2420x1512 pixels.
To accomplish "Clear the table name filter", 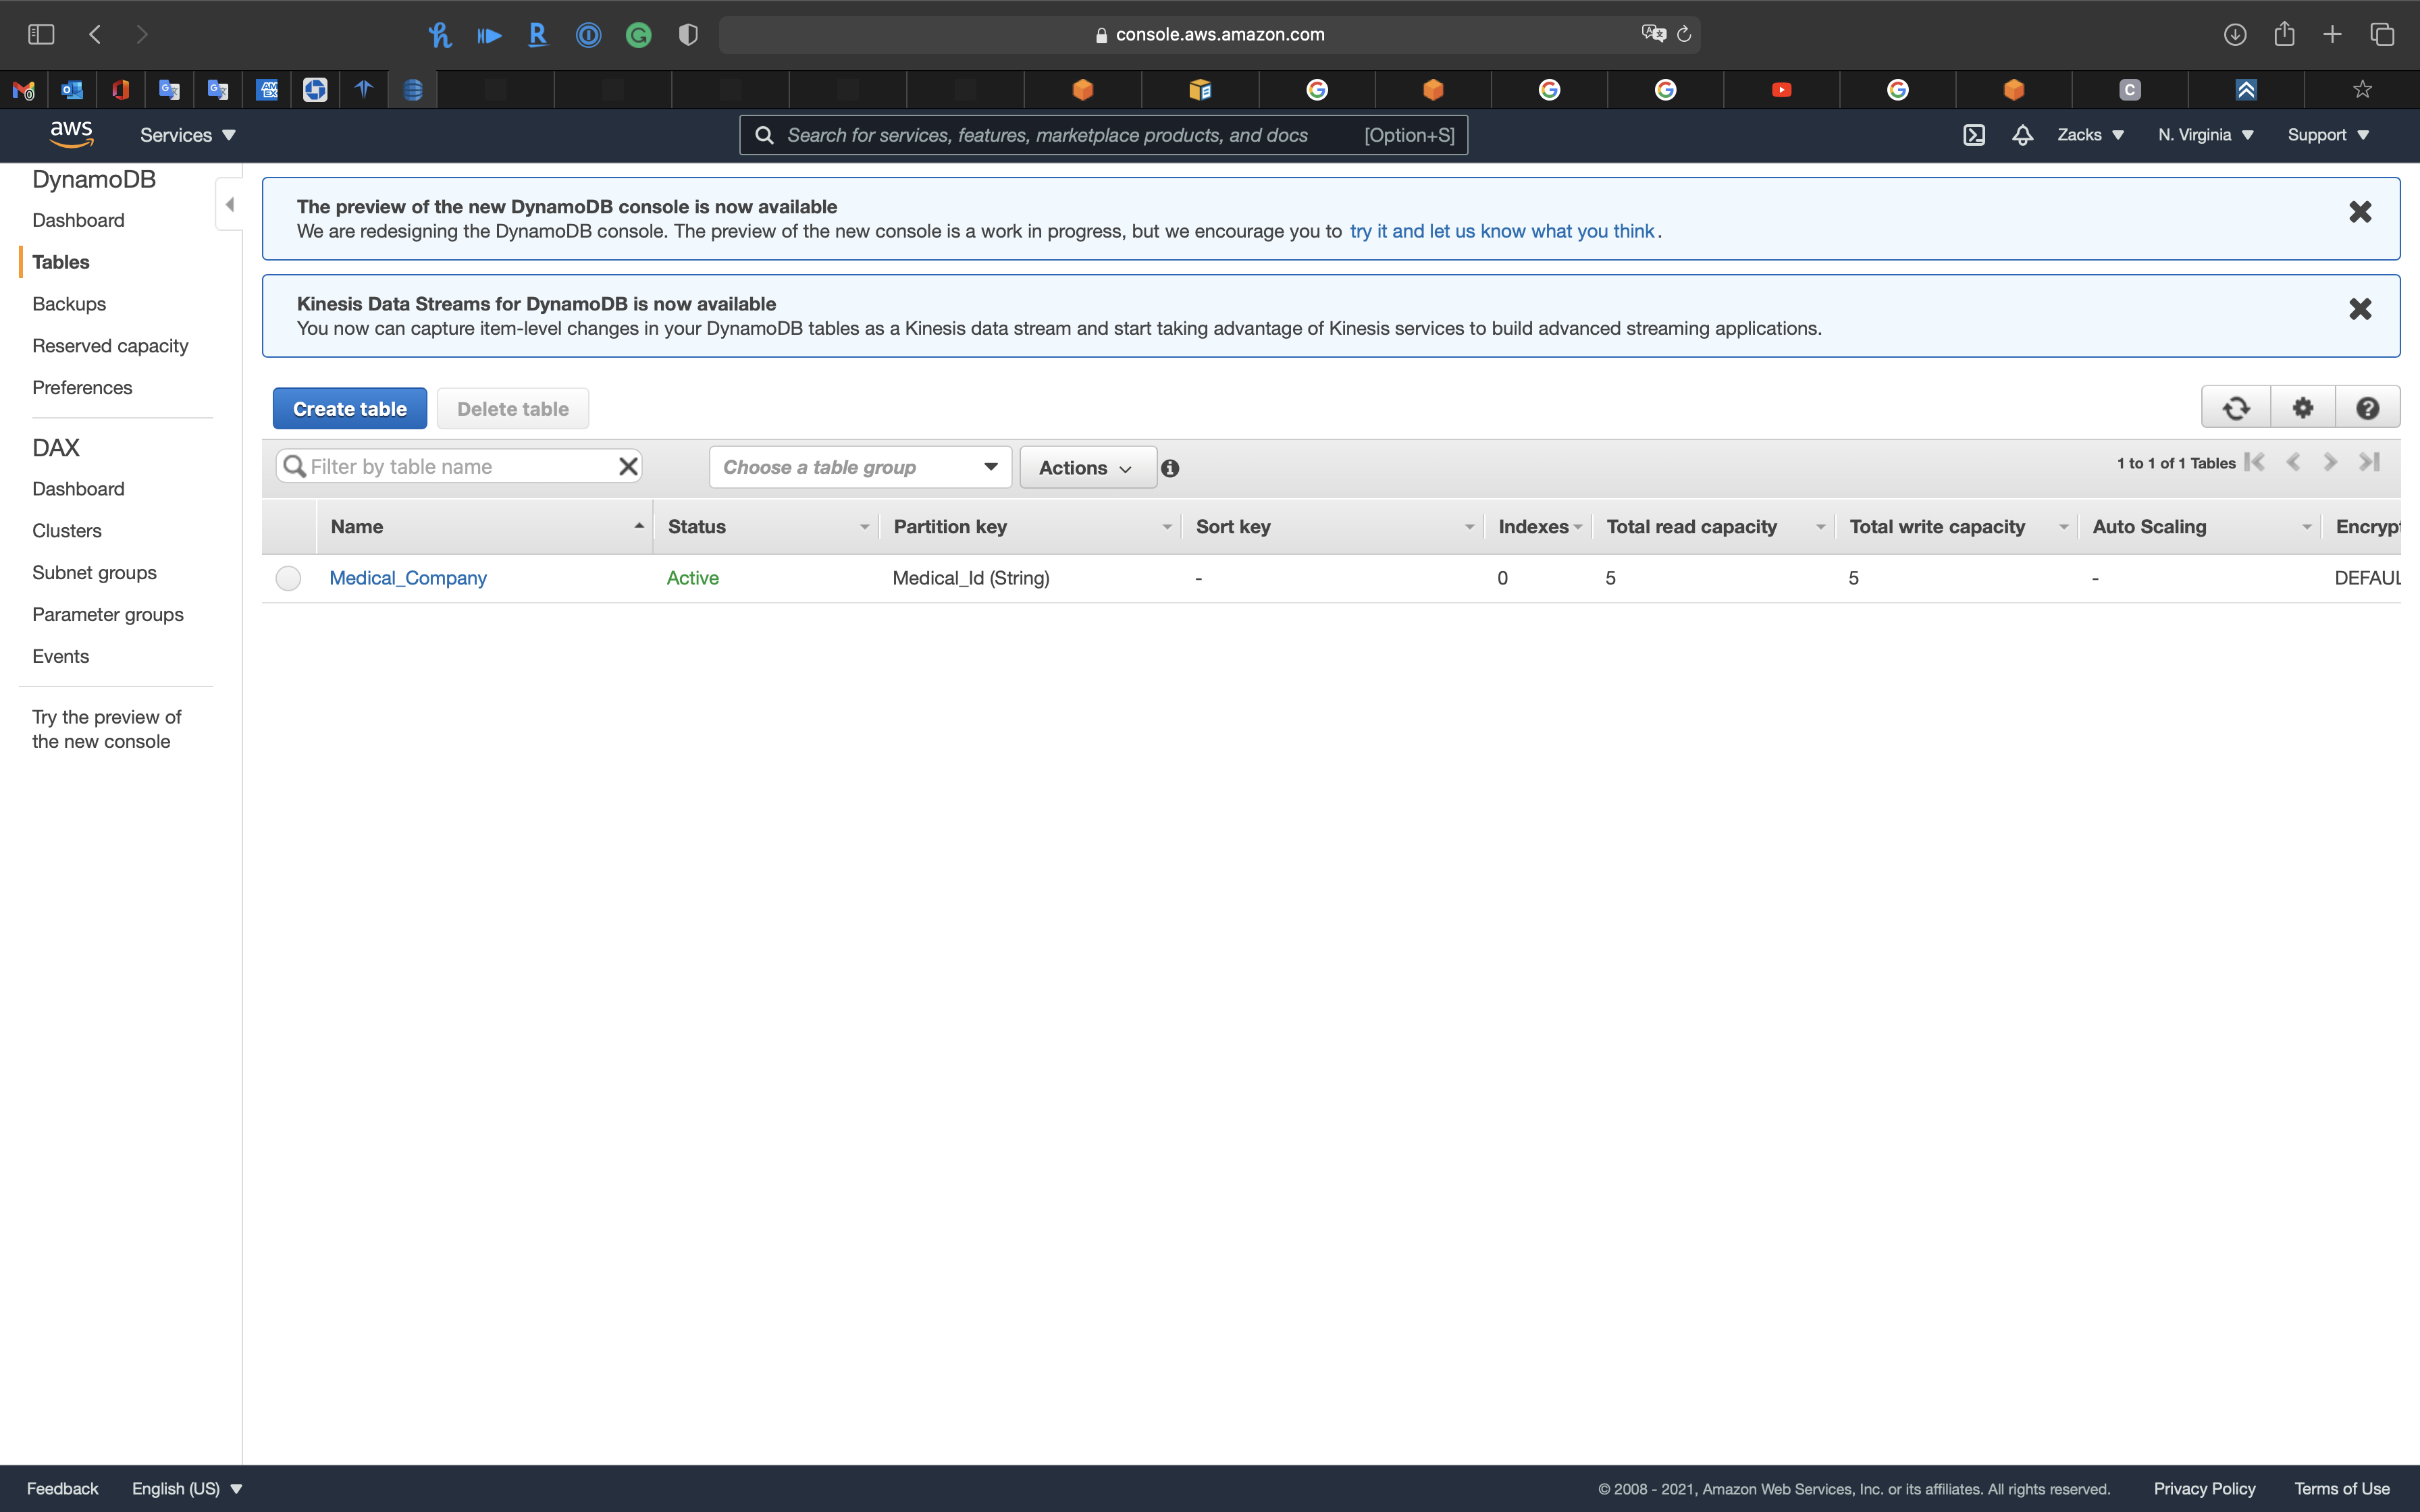I will click(628, 467).
